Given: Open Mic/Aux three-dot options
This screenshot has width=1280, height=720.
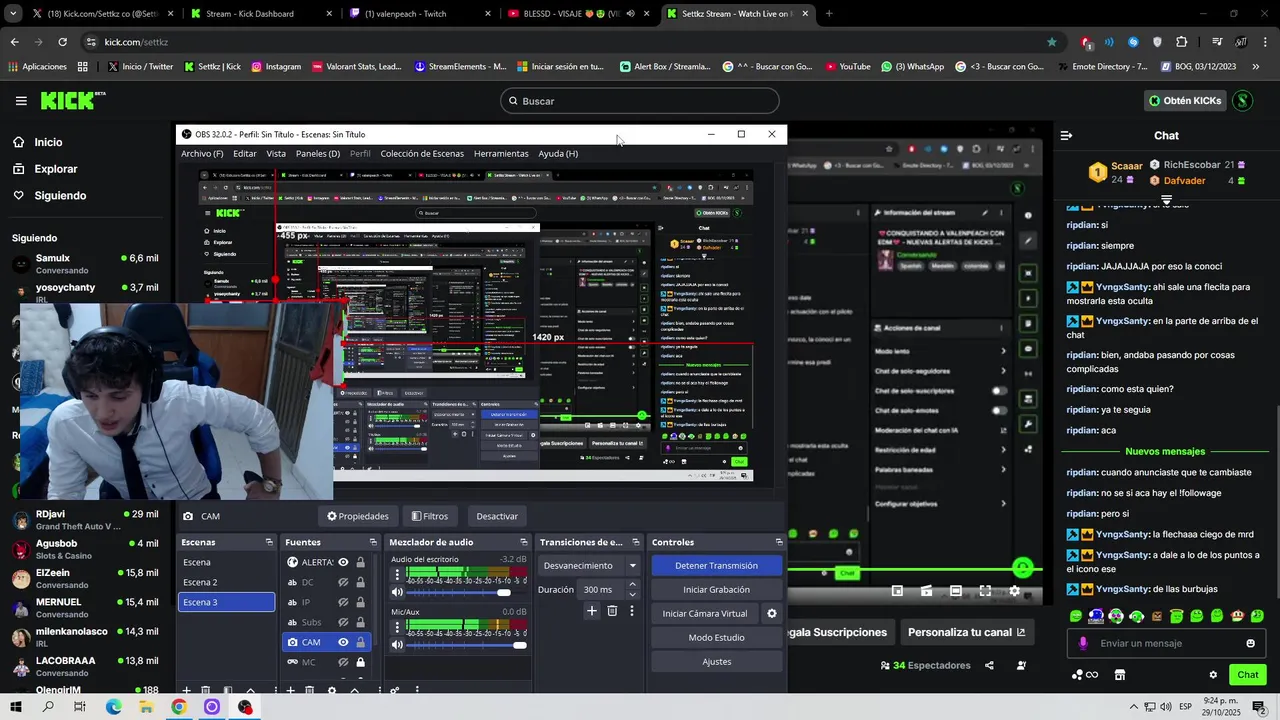Looking at the screenshot, I should pyautogui.click(x=397, y=628).
